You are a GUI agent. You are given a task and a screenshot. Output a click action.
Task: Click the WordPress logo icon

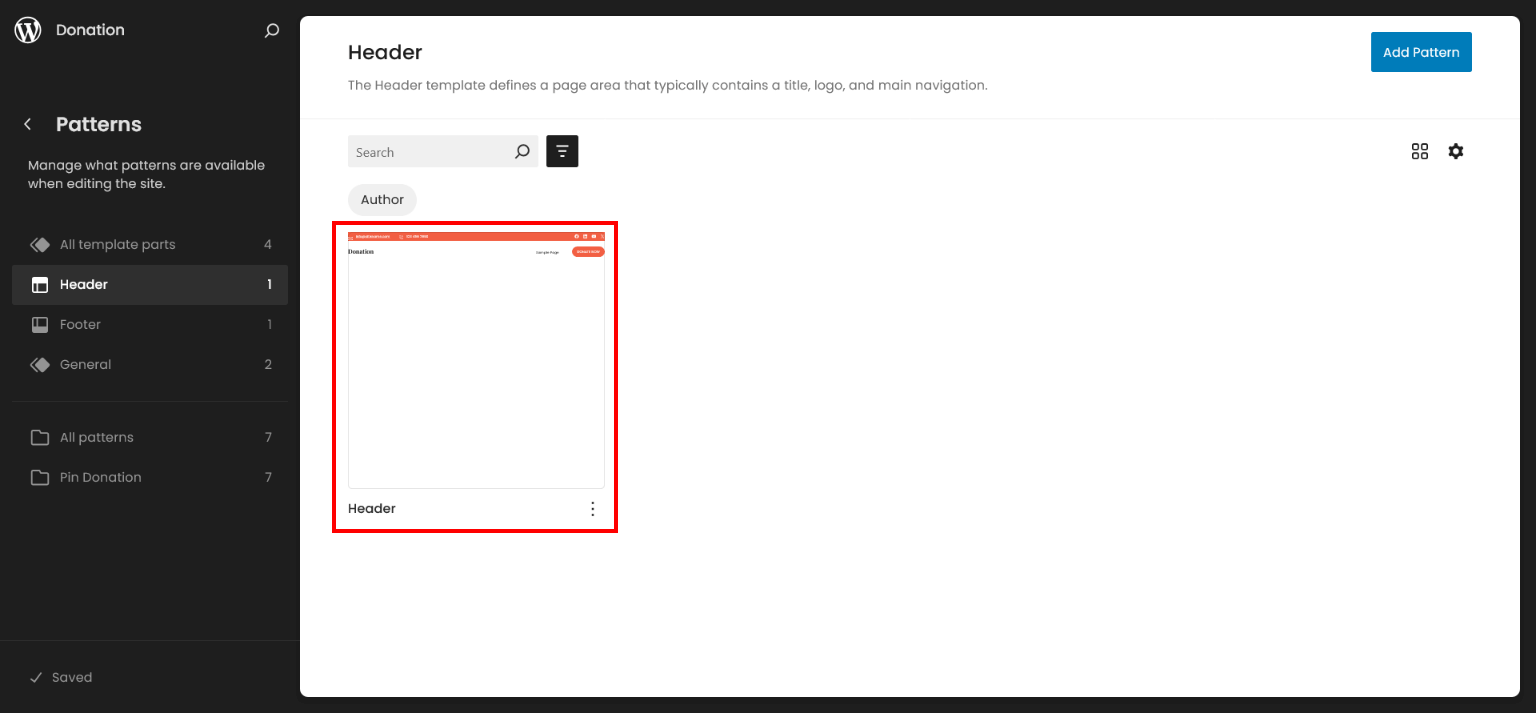point(28,30)
